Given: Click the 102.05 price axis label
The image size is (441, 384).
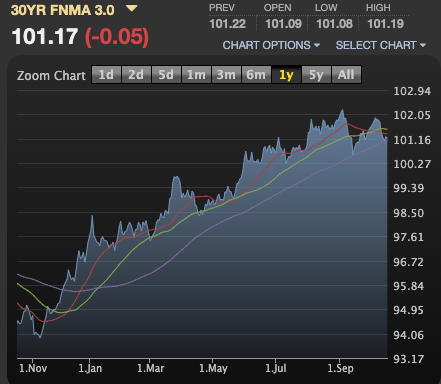Looking at the screenshot, I should 412,115.
